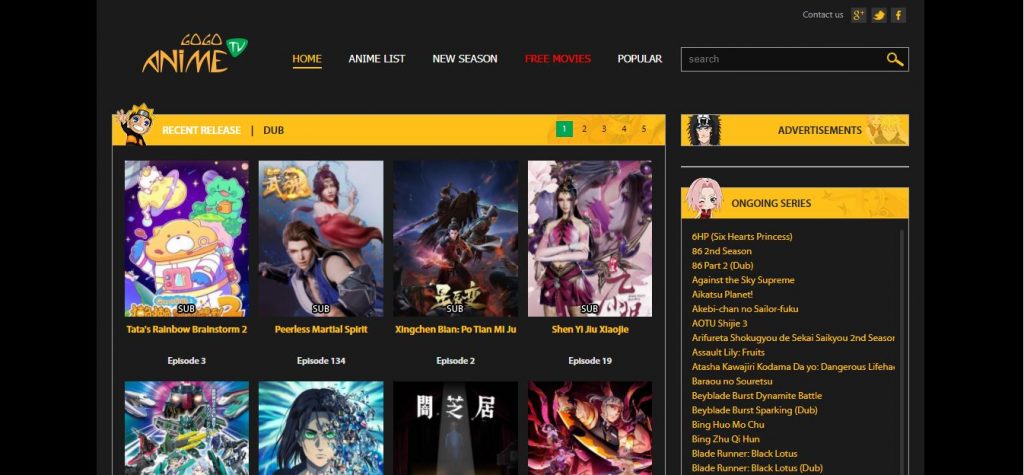Click the Shen Yi Jiu Xiaojie title

pos(590,329)
